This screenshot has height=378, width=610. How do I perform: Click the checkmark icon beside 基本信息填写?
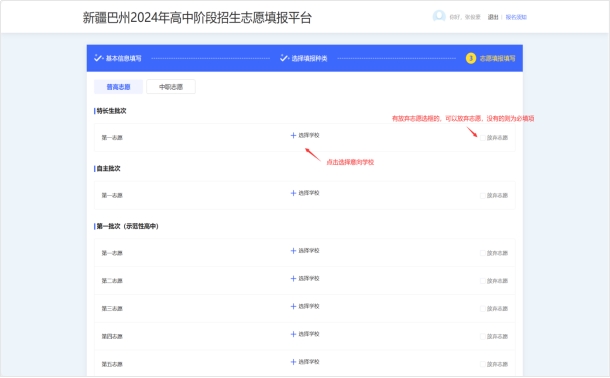pos(98,58)
